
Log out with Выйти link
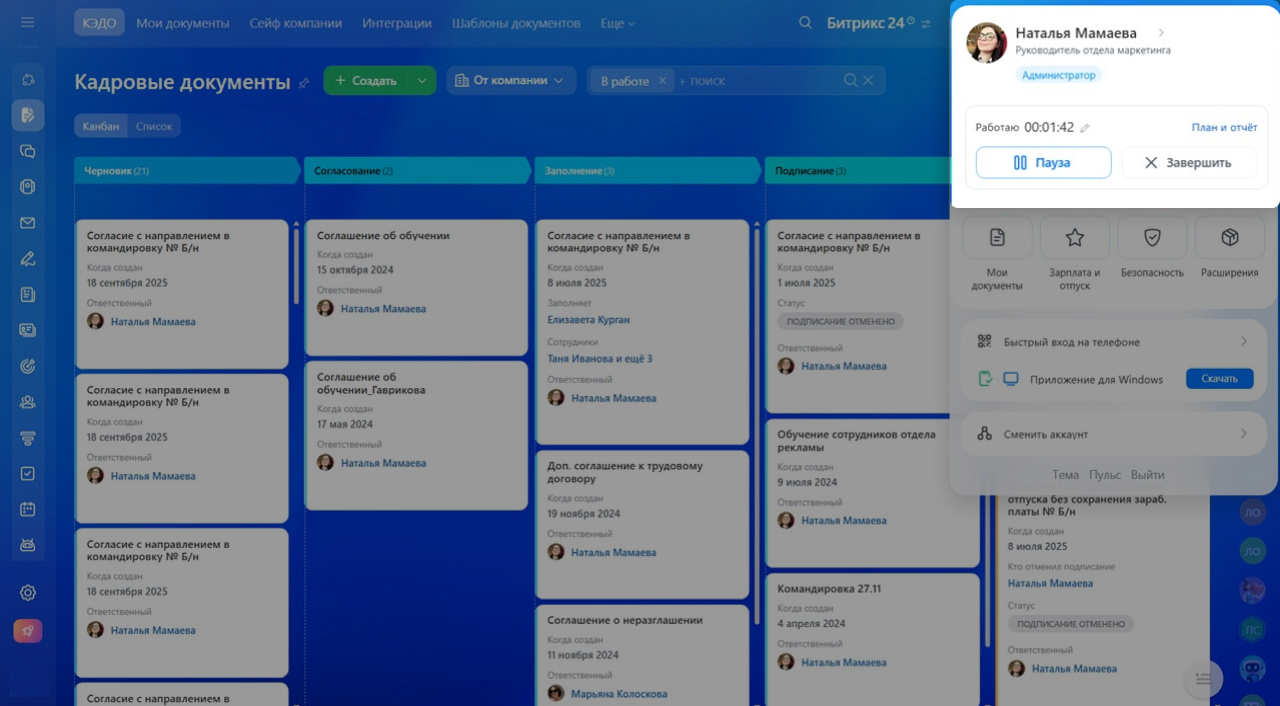click(1148, 475)
